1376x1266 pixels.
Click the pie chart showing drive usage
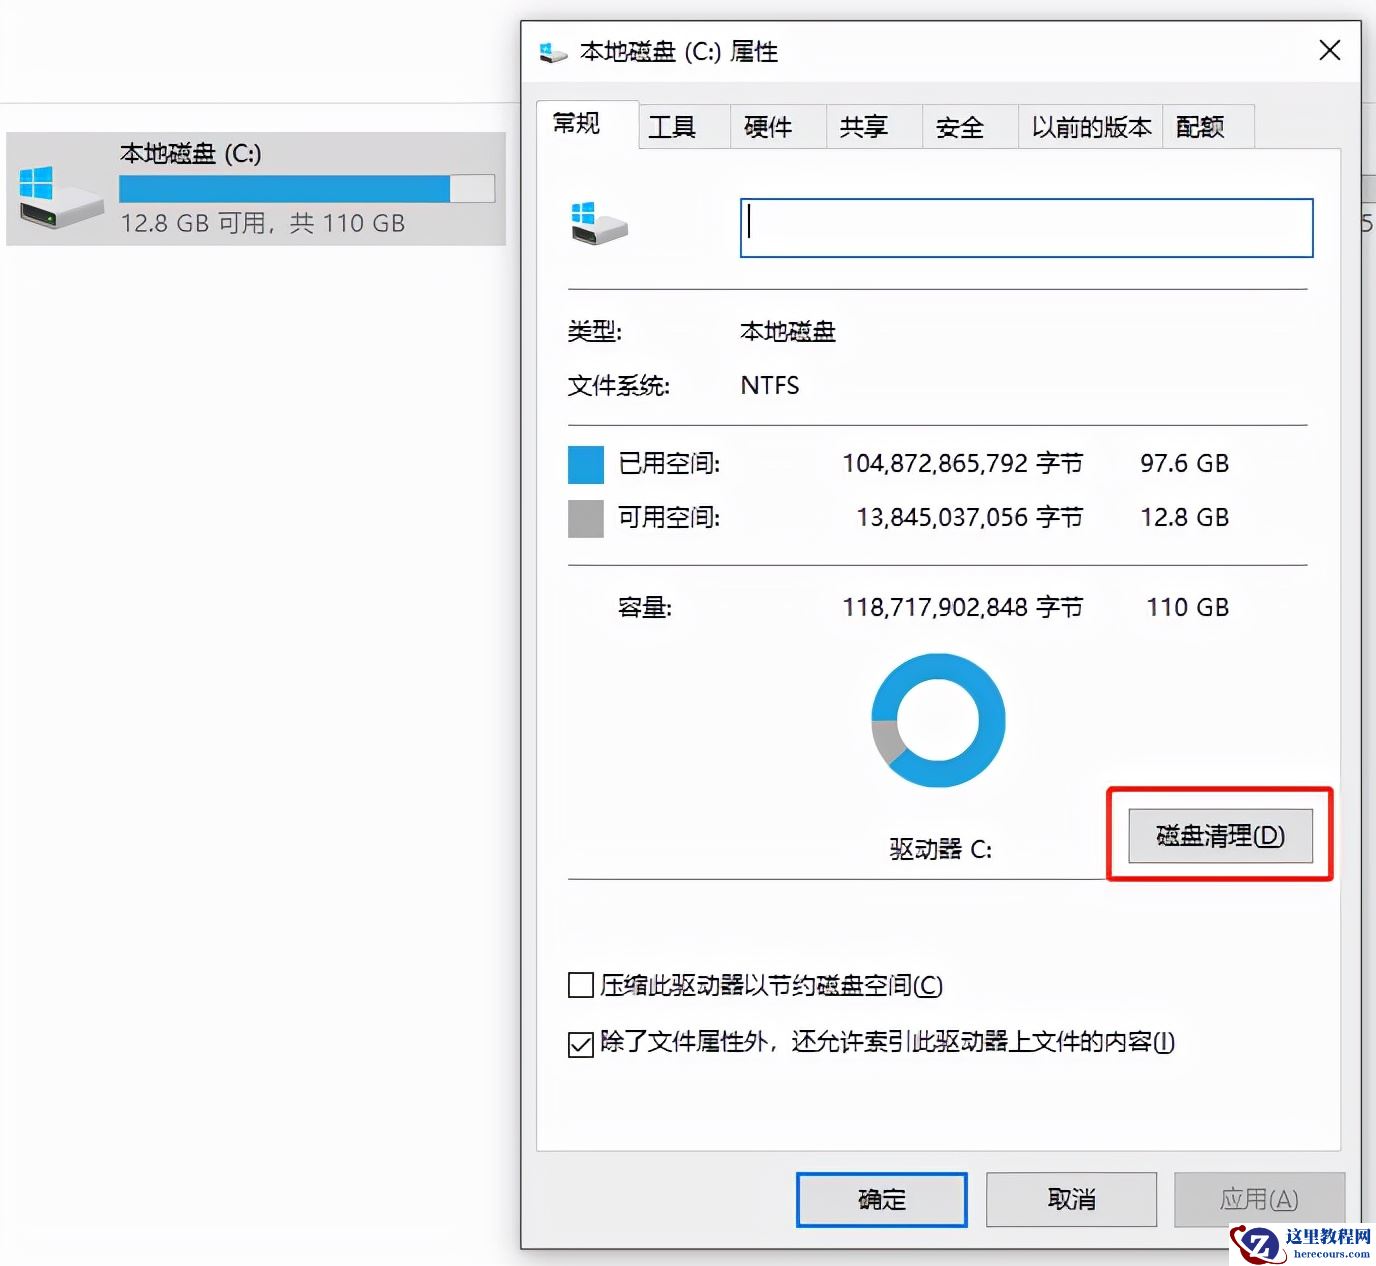pos(937,720)
